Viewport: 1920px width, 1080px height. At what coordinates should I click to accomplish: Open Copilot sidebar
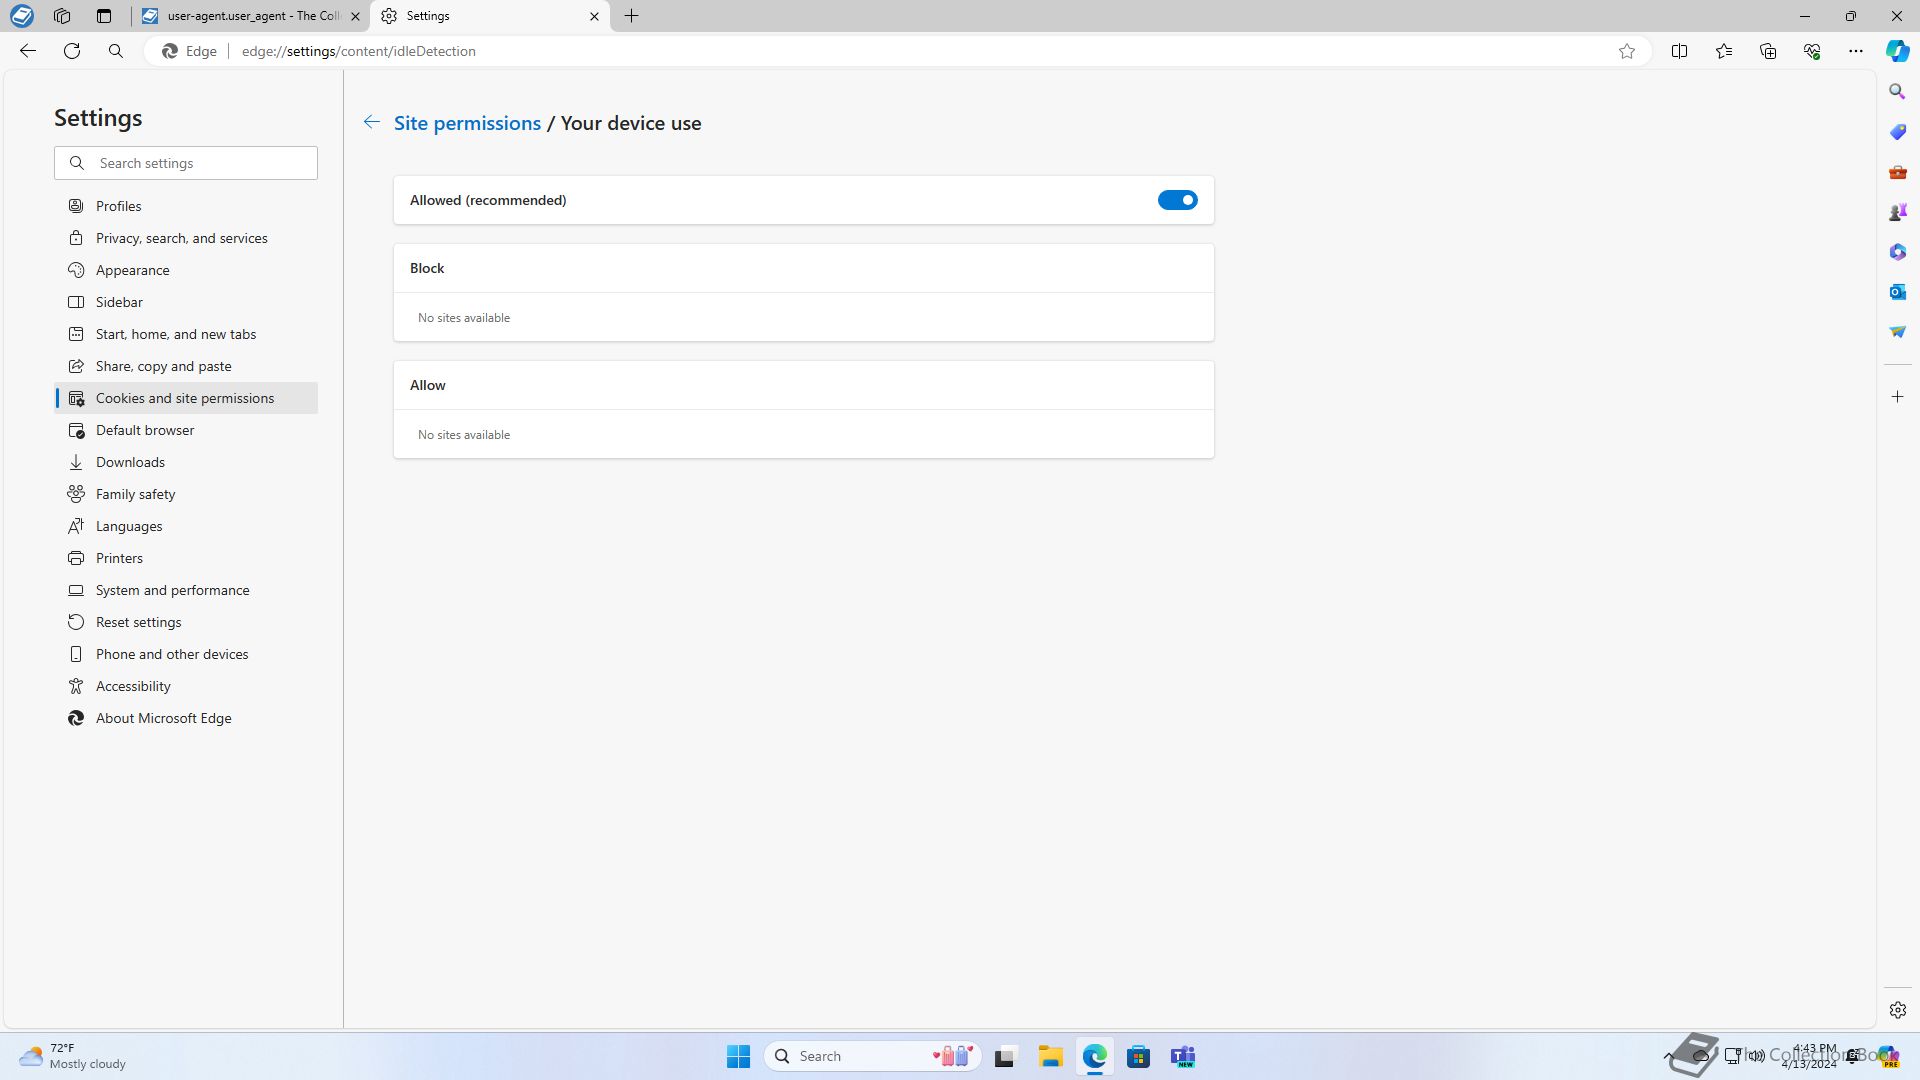point(1897,51)
